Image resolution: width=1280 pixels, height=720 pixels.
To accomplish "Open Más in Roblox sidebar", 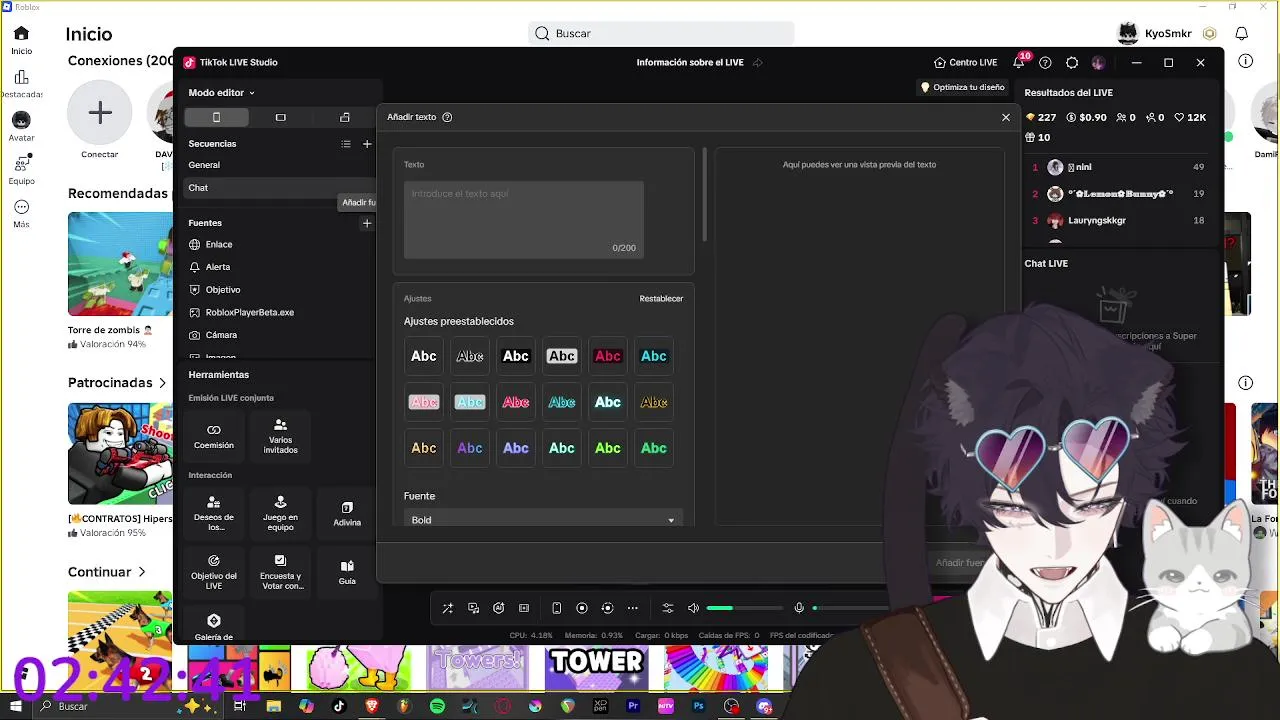I will point(21,214).
